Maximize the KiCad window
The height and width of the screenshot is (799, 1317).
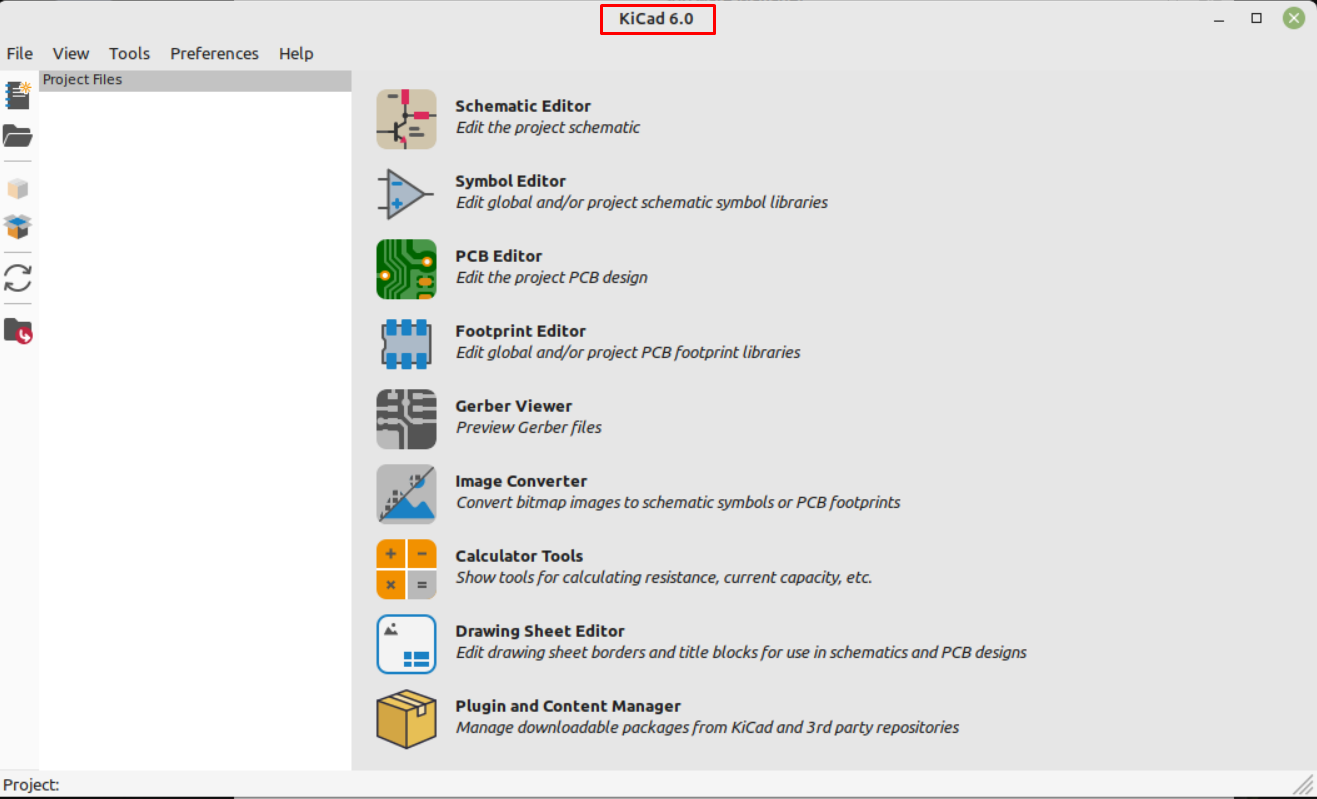(x=1257, y=18)
